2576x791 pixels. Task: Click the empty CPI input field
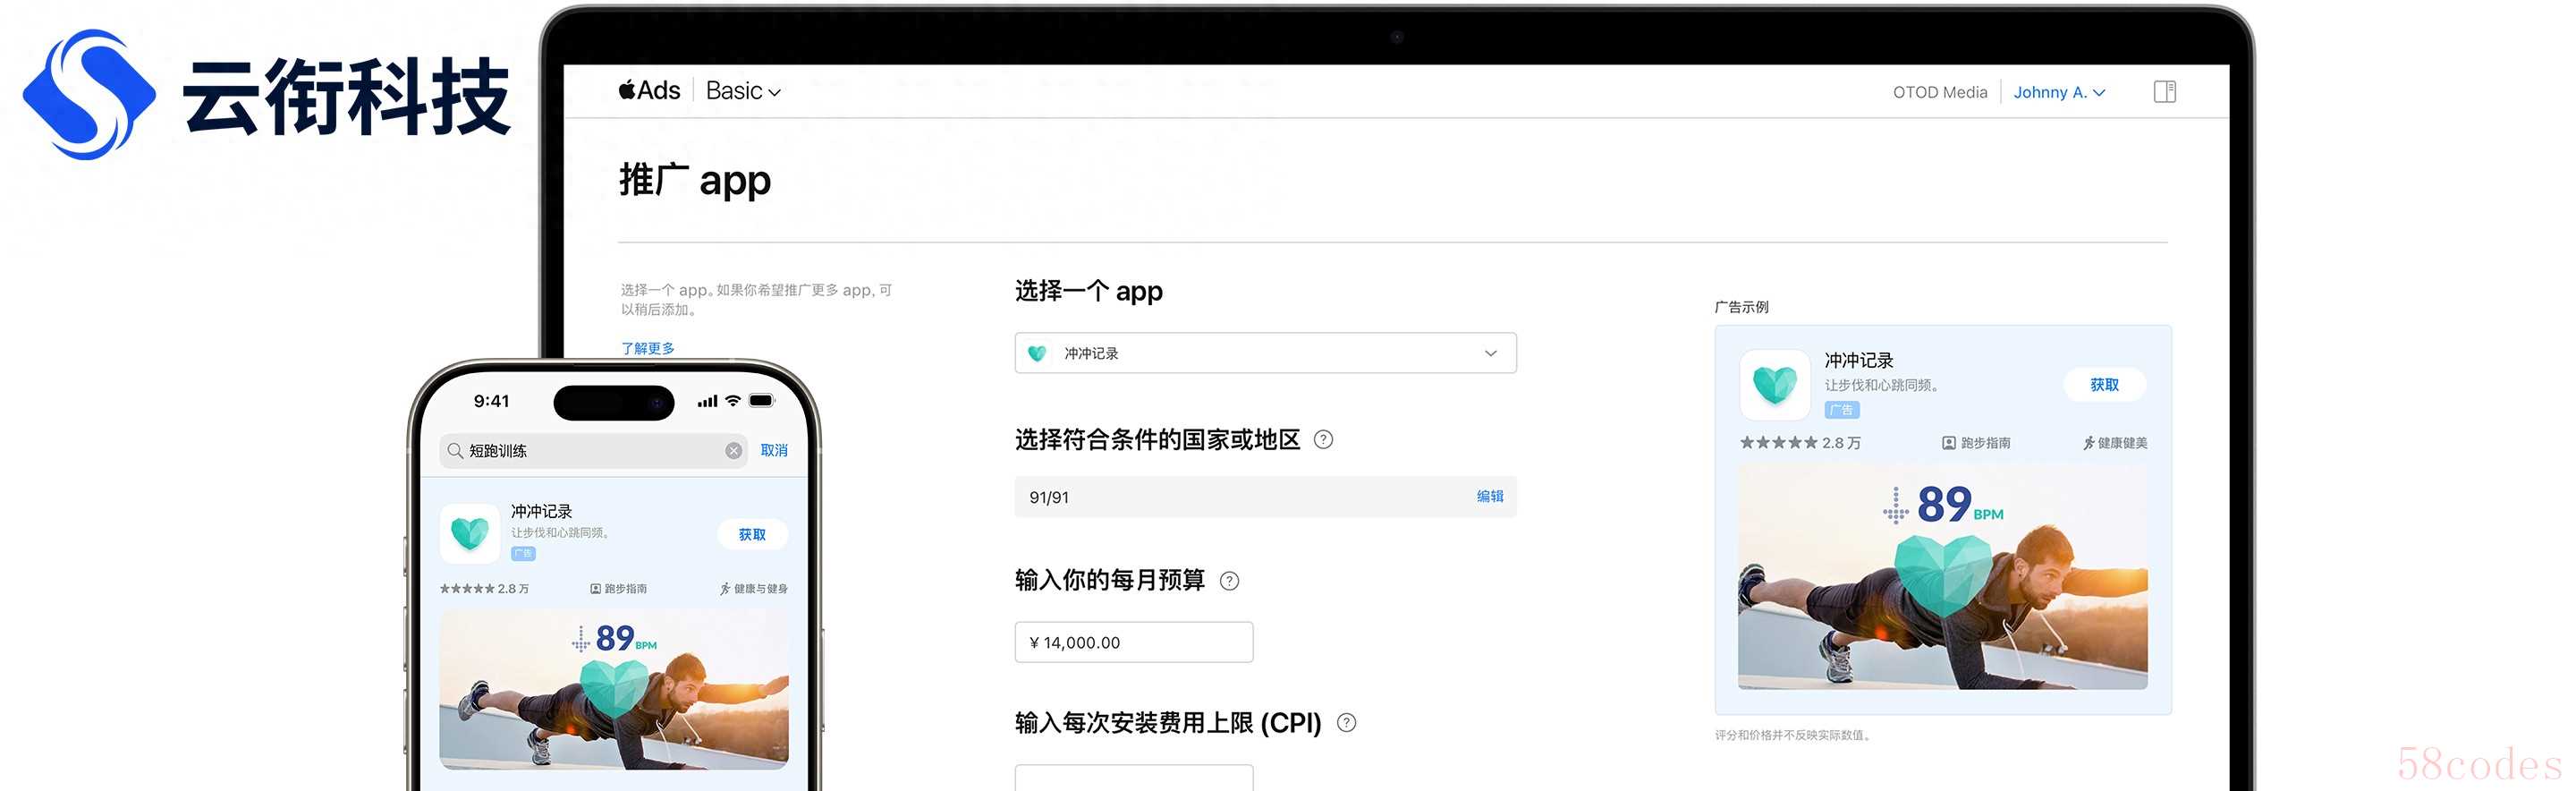click(1133, 777)
